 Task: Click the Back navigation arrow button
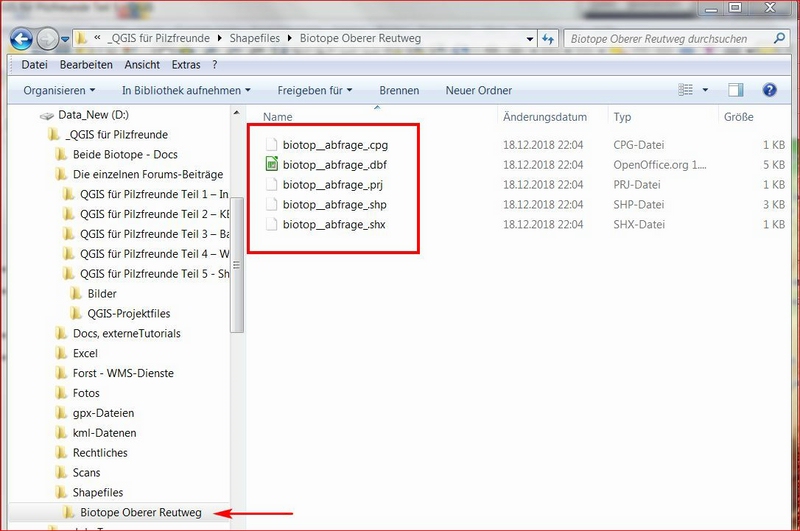[21, 39]
